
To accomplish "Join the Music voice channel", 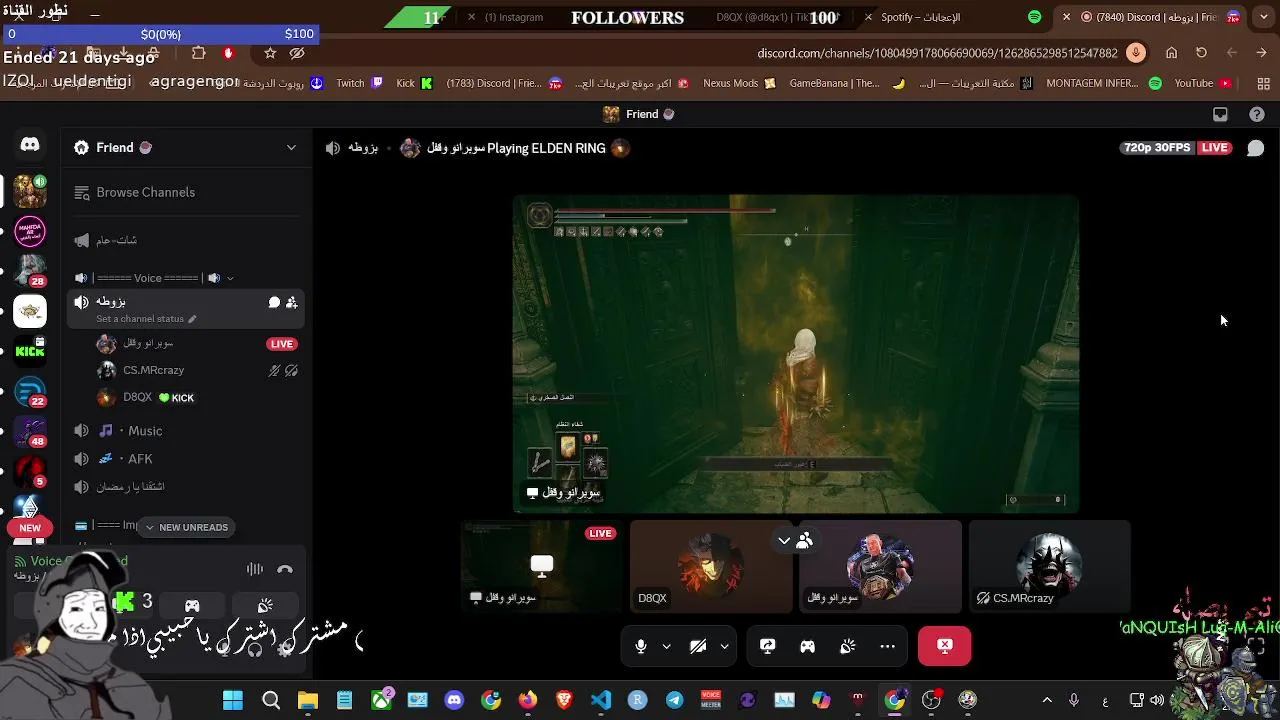I will tap(186, 431).
